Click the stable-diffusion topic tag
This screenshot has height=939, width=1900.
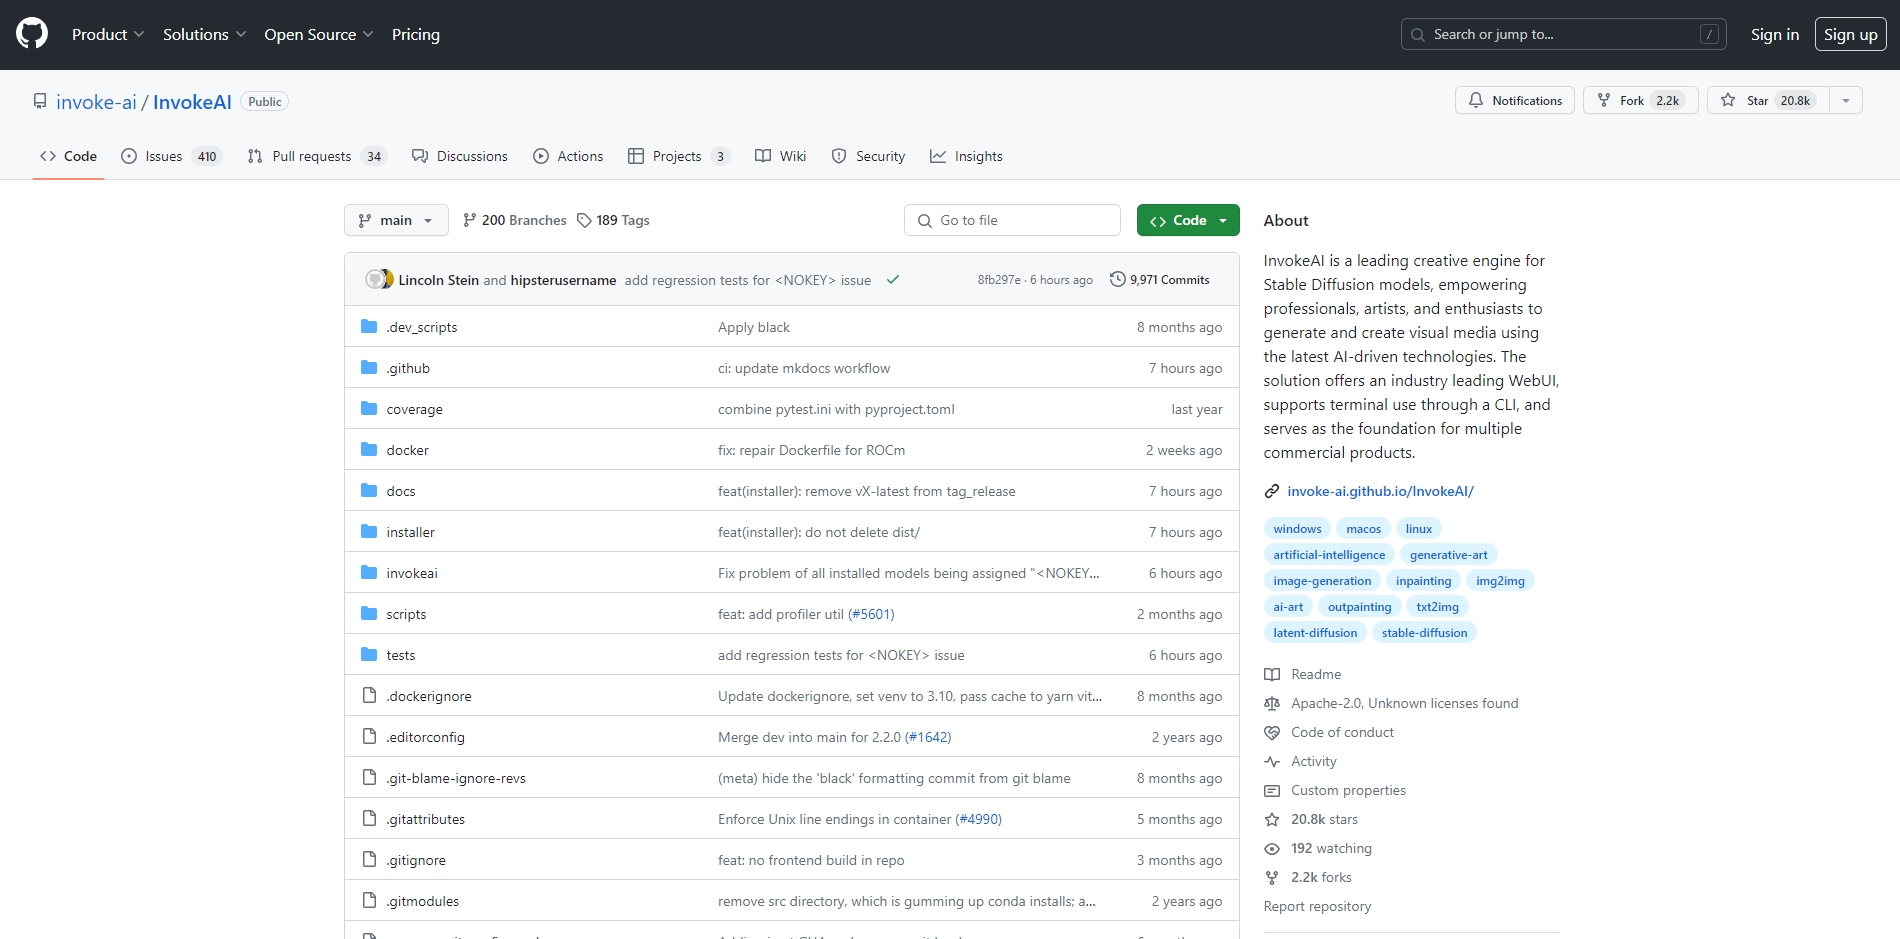[x=1424, y=633]
